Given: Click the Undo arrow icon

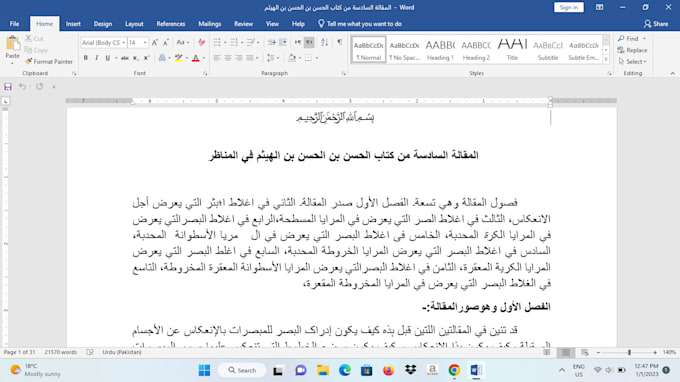Looking at the screenshot, I should (x=22, y=87).
